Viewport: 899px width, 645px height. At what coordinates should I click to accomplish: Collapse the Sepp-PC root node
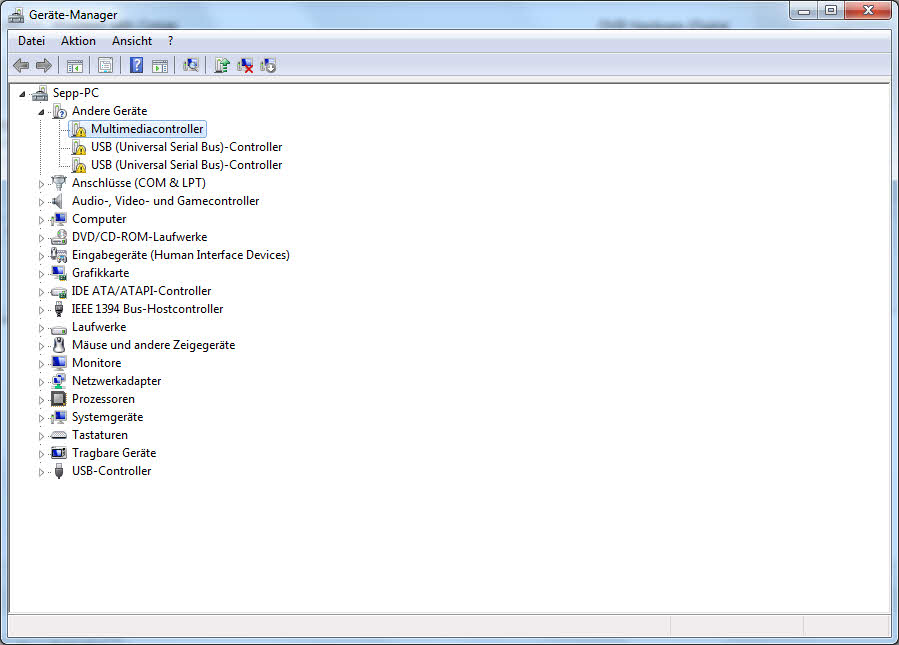(x=22, y=93)
